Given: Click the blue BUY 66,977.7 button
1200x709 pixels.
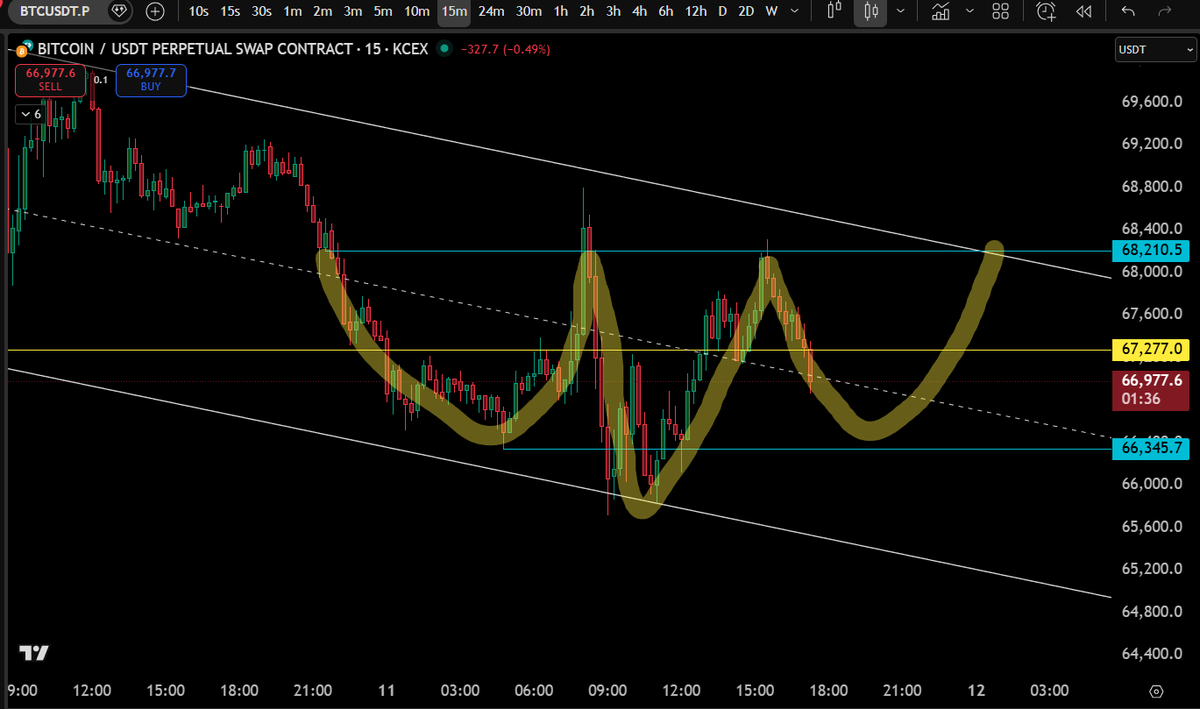Looking at the screenshot, I should (x=151, y=80).
